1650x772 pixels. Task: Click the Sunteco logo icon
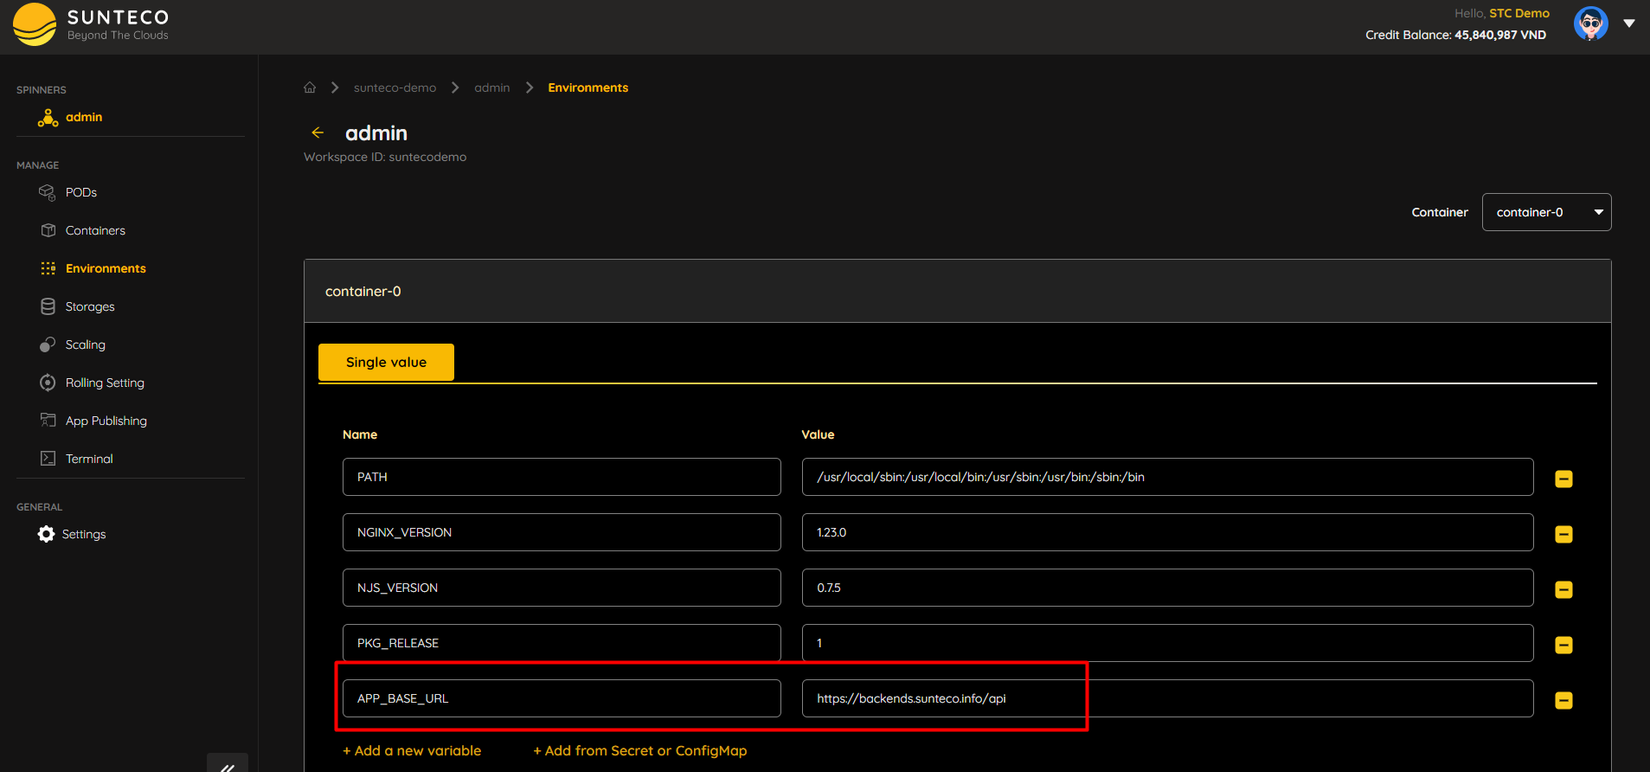[x=35, y=25]
